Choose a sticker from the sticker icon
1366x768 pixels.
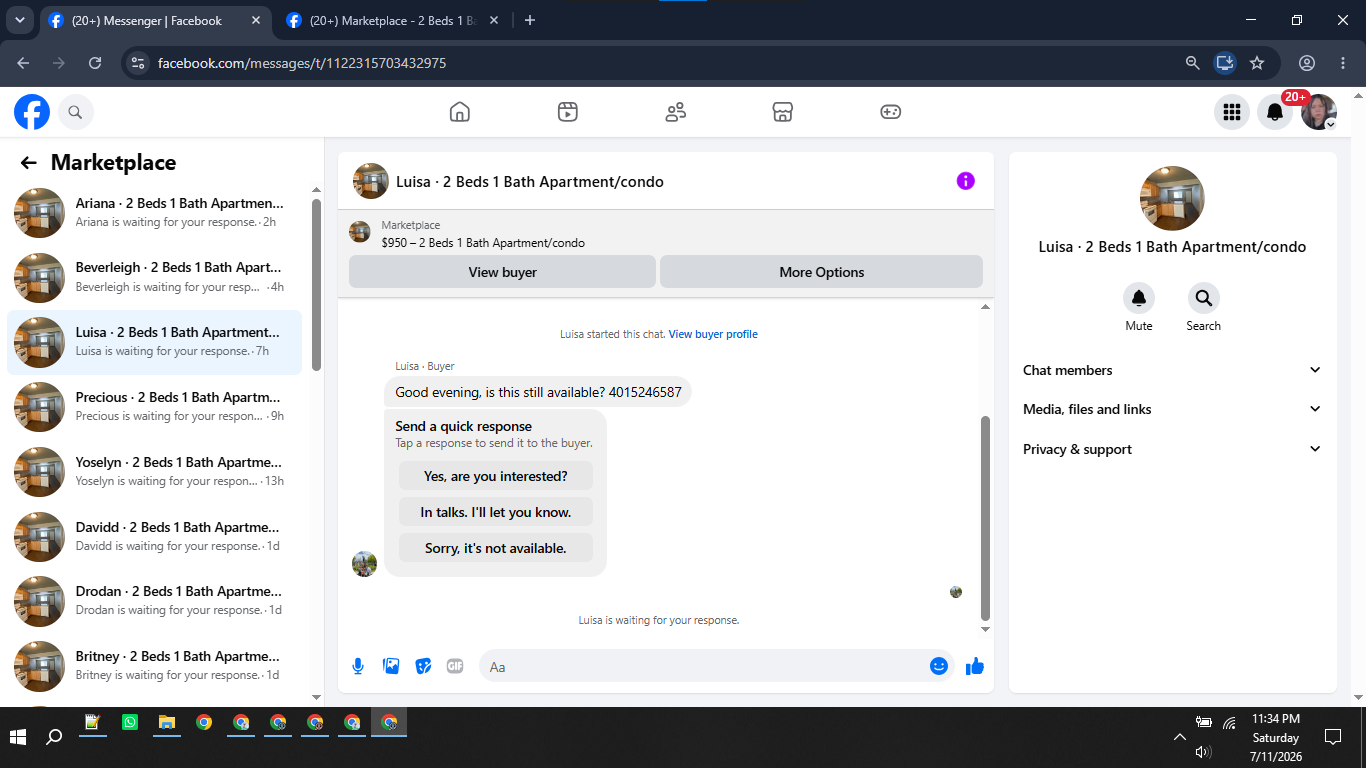pos(423,666)
